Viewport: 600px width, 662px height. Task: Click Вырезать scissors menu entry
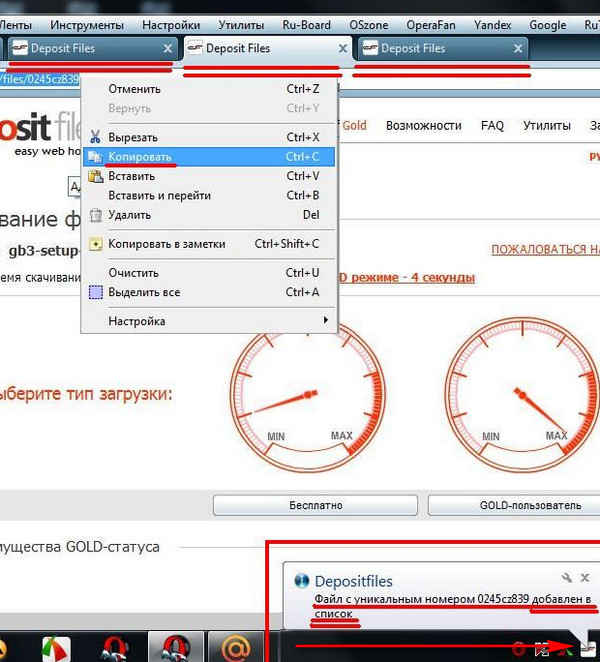click(x=132, y=137)
